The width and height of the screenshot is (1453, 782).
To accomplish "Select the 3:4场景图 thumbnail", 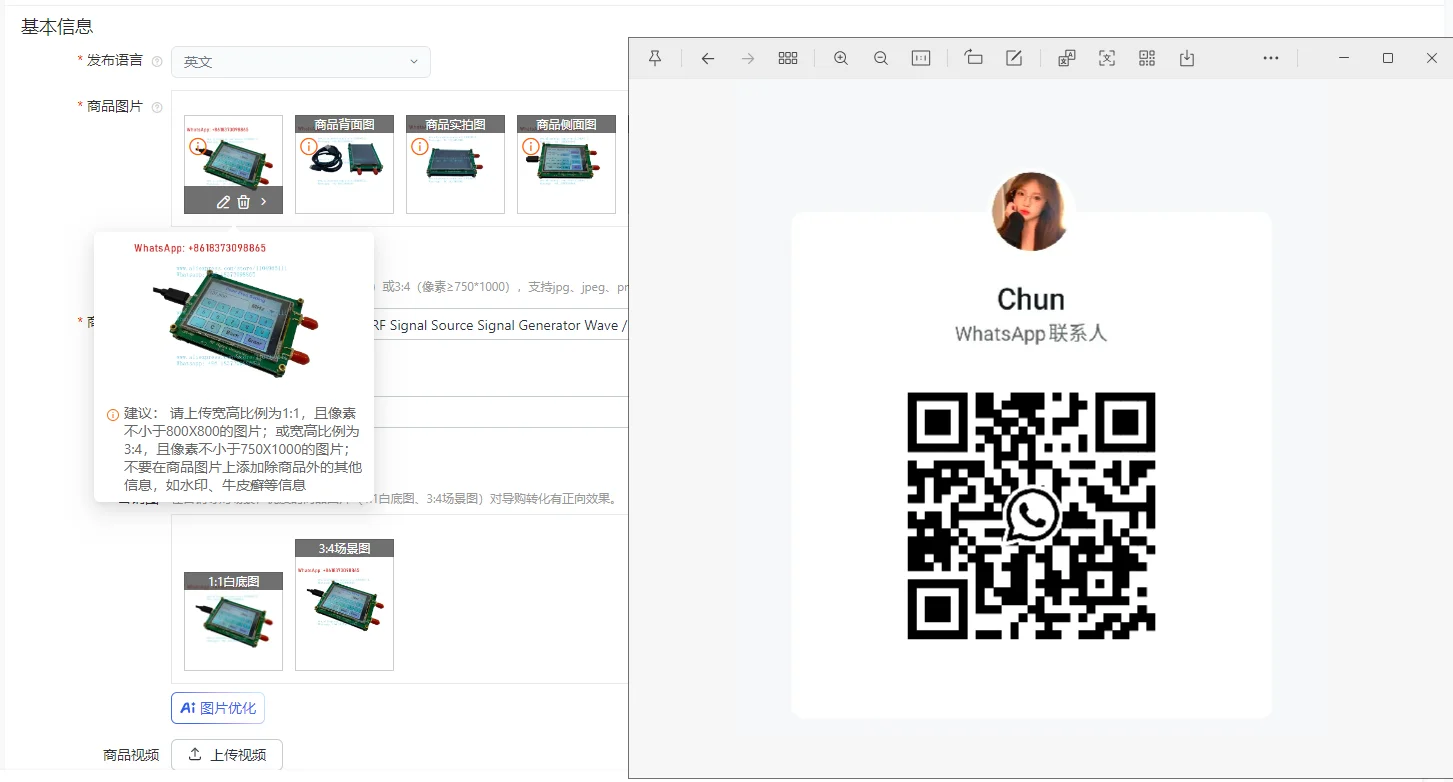I will 344,605.
